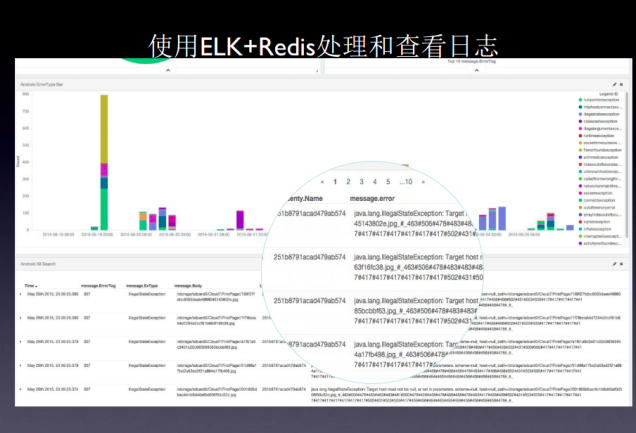The height and width of the screenshot is (433, 636).
Task: Collapse panel via chevron under Top 10 message.ErrorTag
Action: coord(477,70)
